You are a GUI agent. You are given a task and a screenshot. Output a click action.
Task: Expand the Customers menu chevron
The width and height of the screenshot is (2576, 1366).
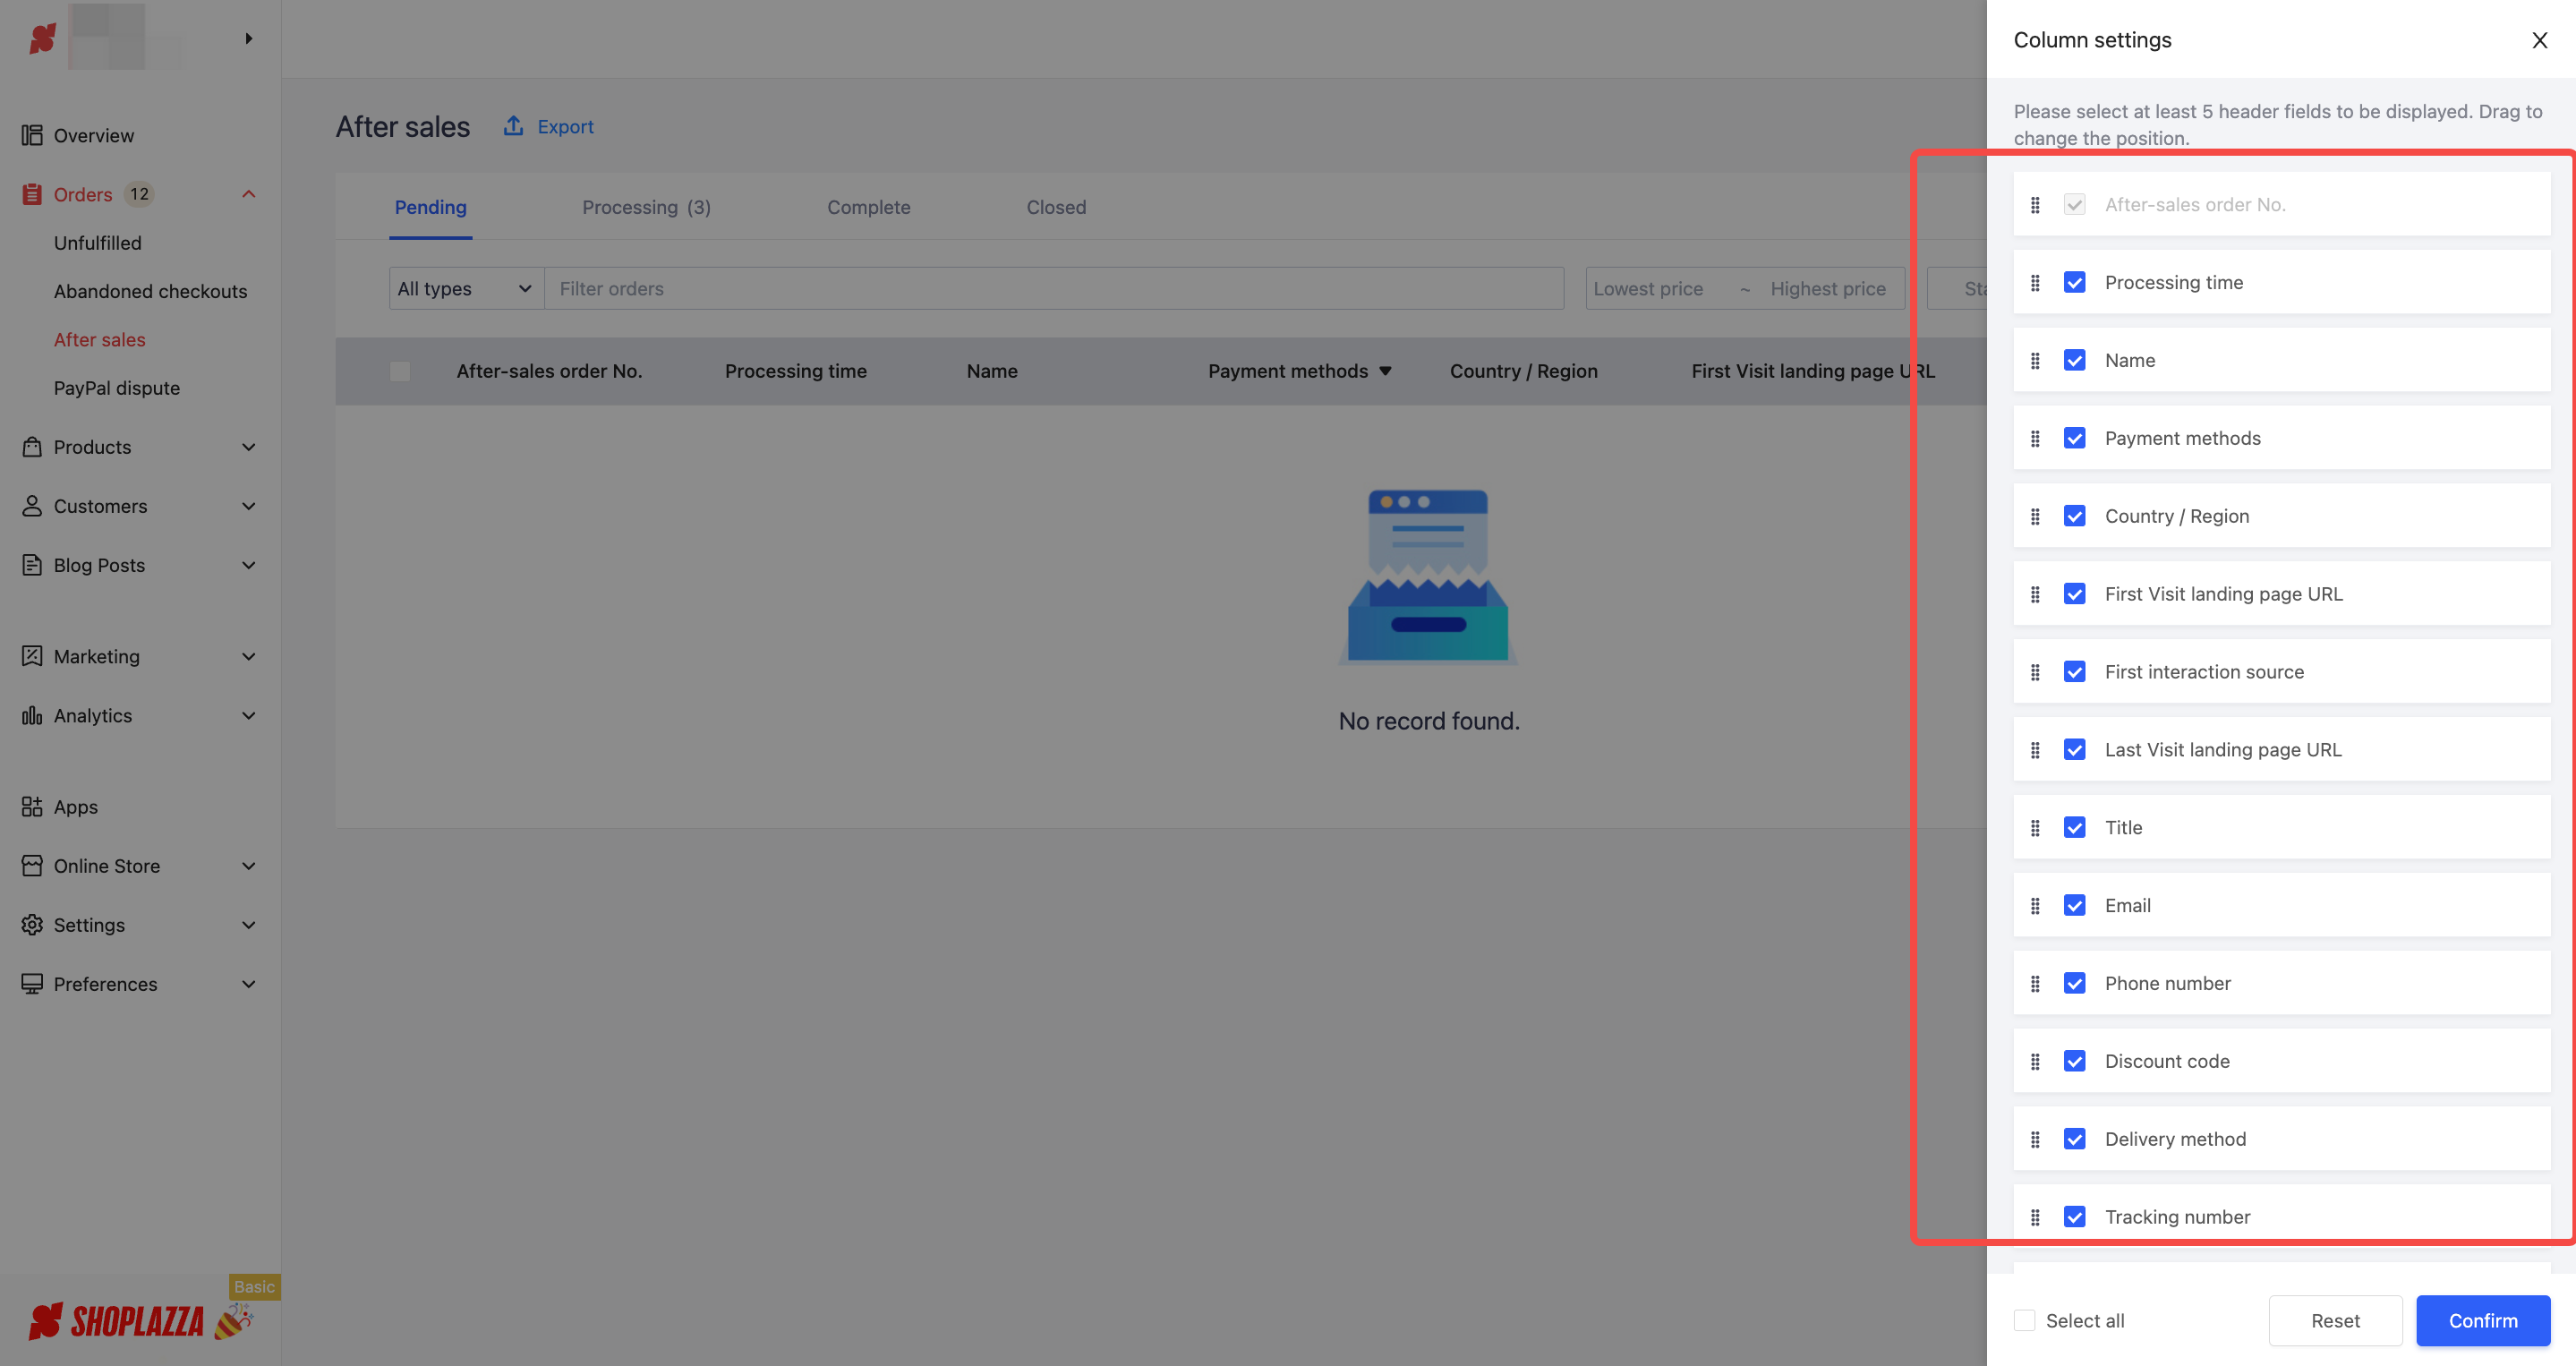[x=249, y=506]
